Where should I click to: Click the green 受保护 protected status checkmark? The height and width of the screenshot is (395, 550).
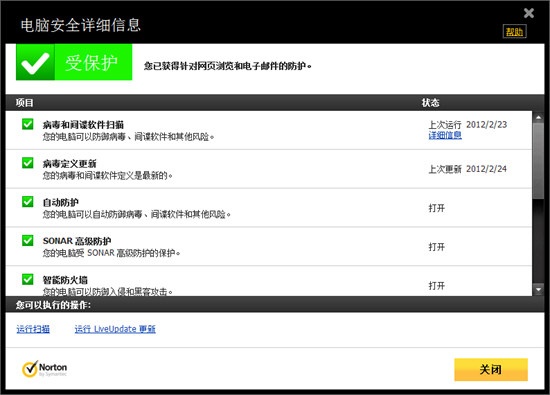35,62
